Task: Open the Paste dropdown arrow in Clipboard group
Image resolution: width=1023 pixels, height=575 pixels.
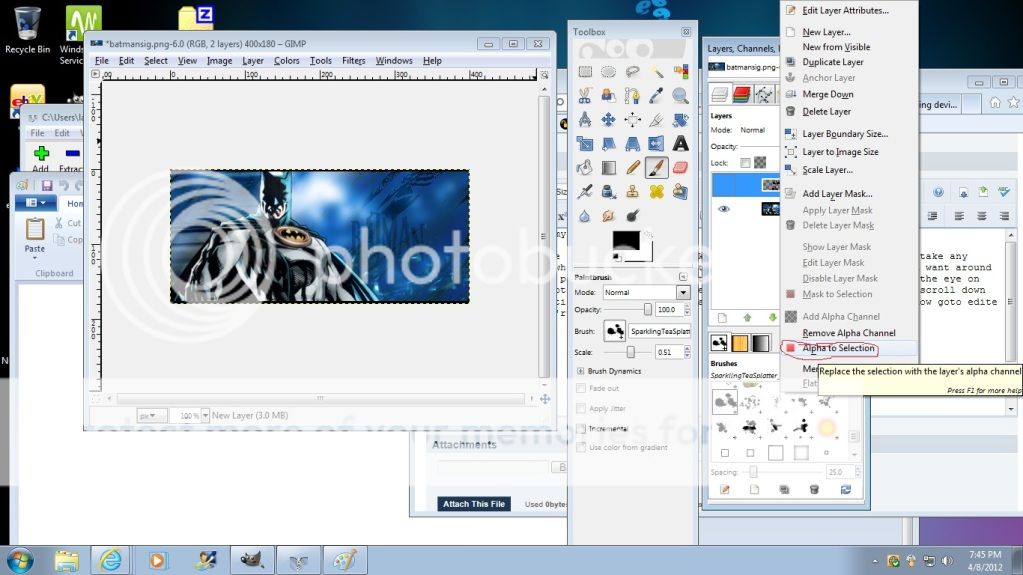Action: (35, 258)
